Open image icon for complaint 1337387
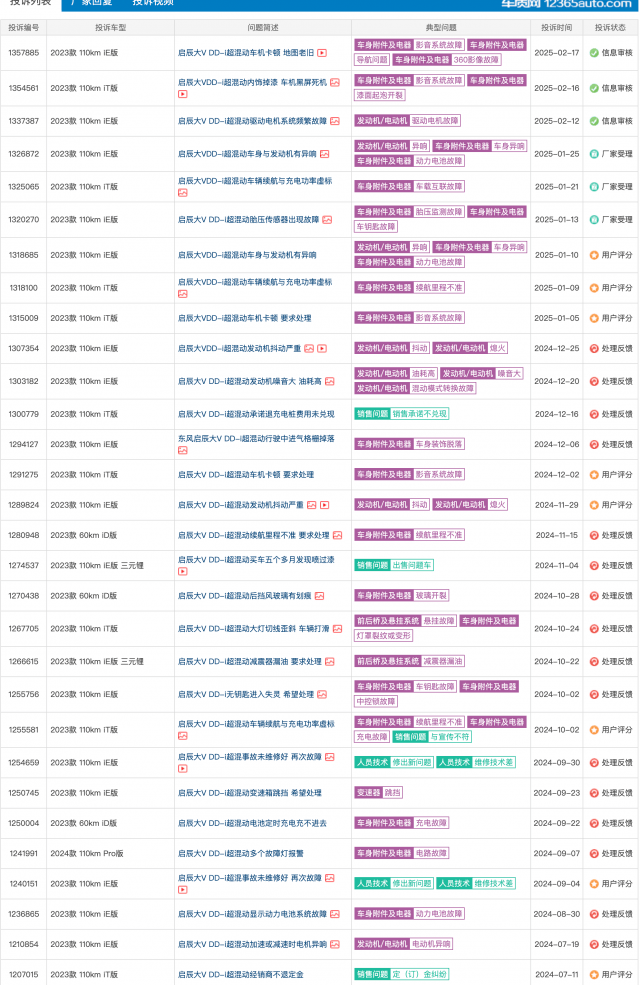The width and height of the screenshot is (640, 985). point(335,121)
